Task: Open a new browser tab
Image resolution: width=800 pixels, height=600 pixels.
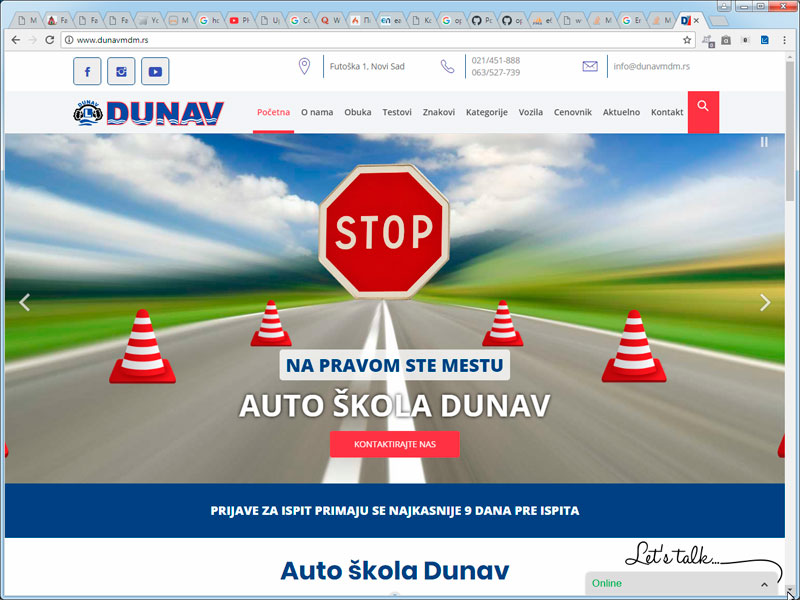Action: click(x=718, y=21)
